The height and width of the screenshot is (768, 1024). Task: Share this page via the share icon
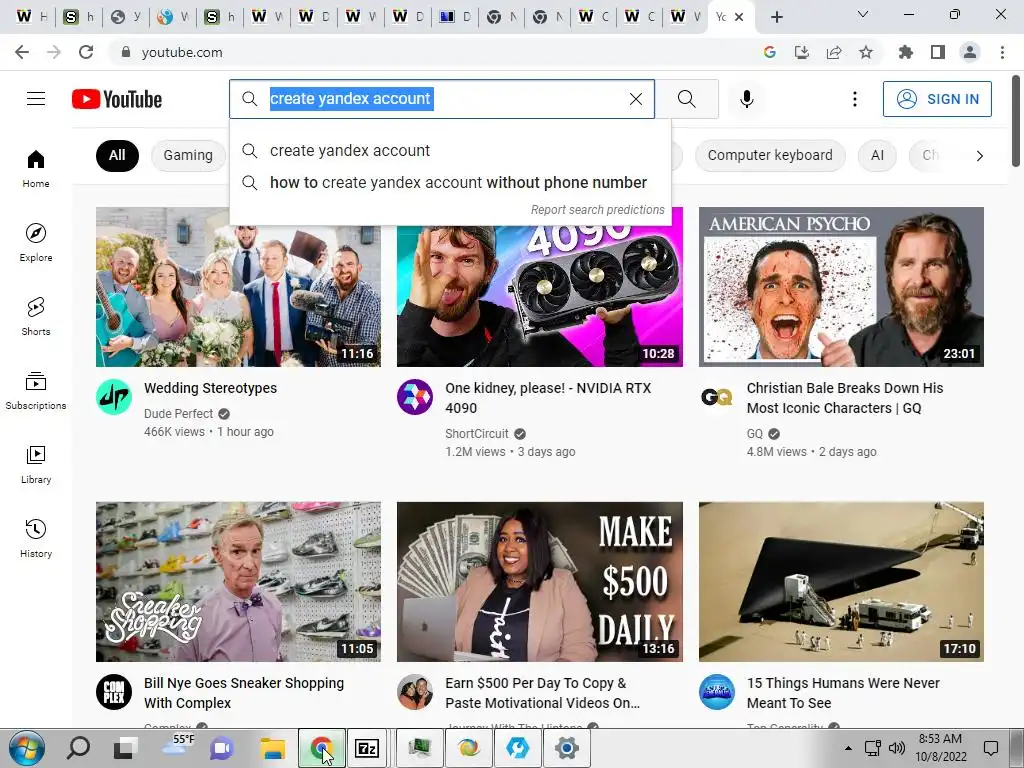[834, 52]
